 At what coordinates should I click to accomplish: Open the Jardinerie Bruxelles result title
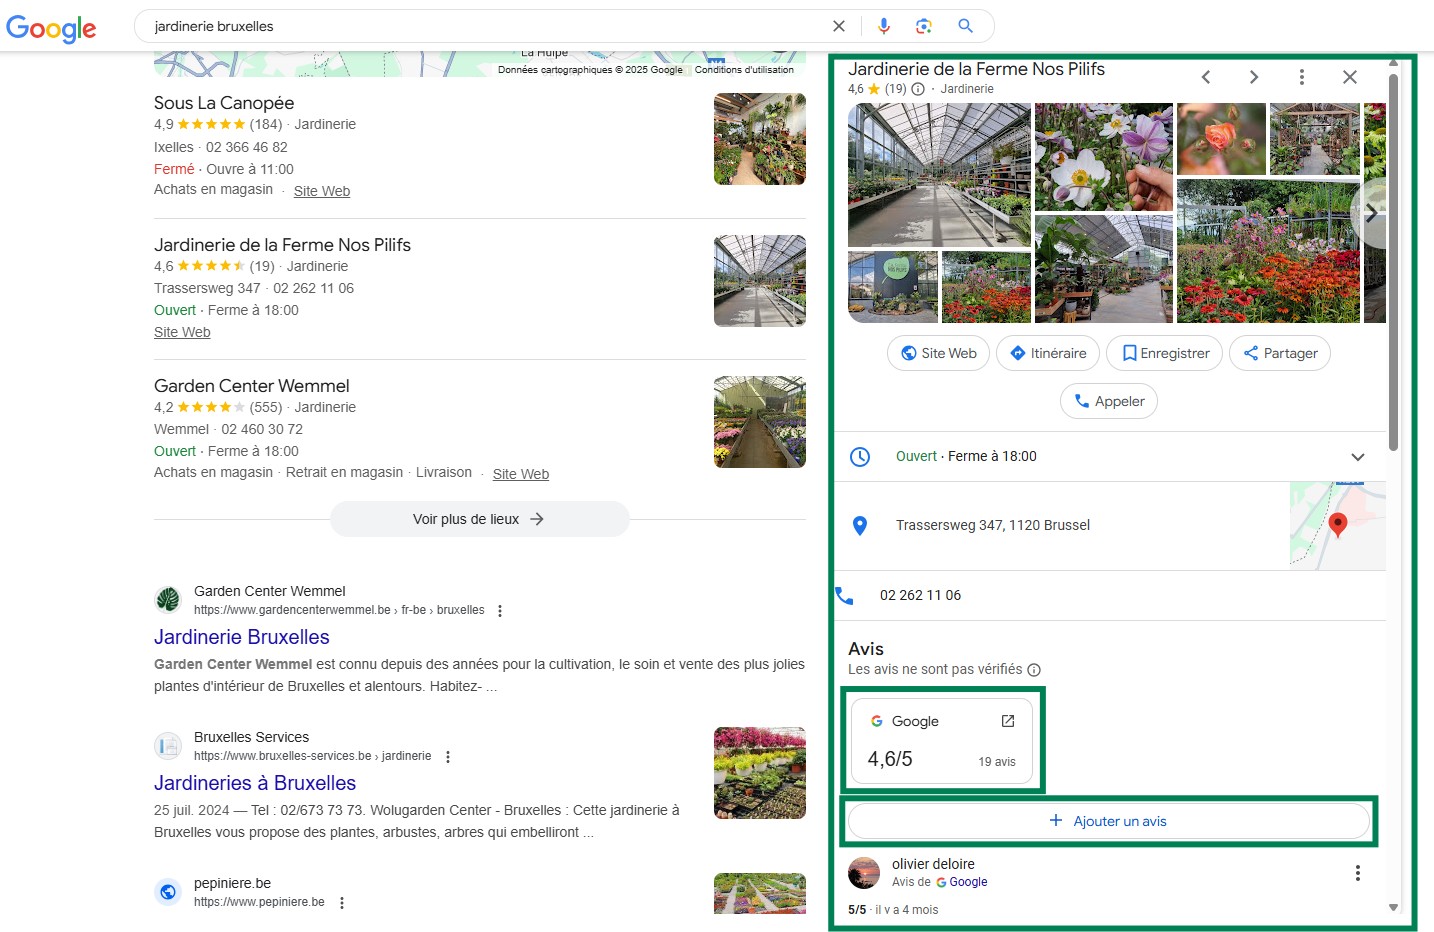(x=242, y=637)
